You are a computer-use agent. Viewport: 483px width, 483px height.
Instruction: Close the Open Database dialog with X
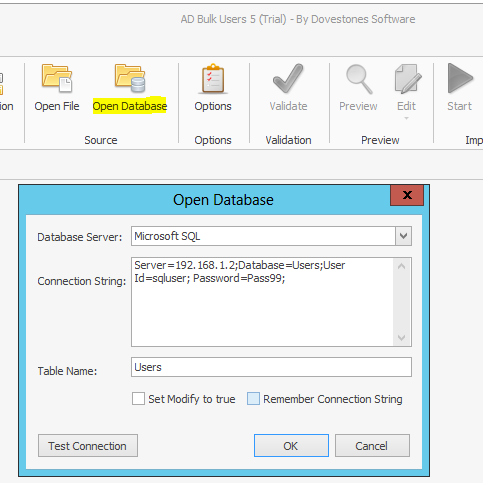(x=407, y=195)
